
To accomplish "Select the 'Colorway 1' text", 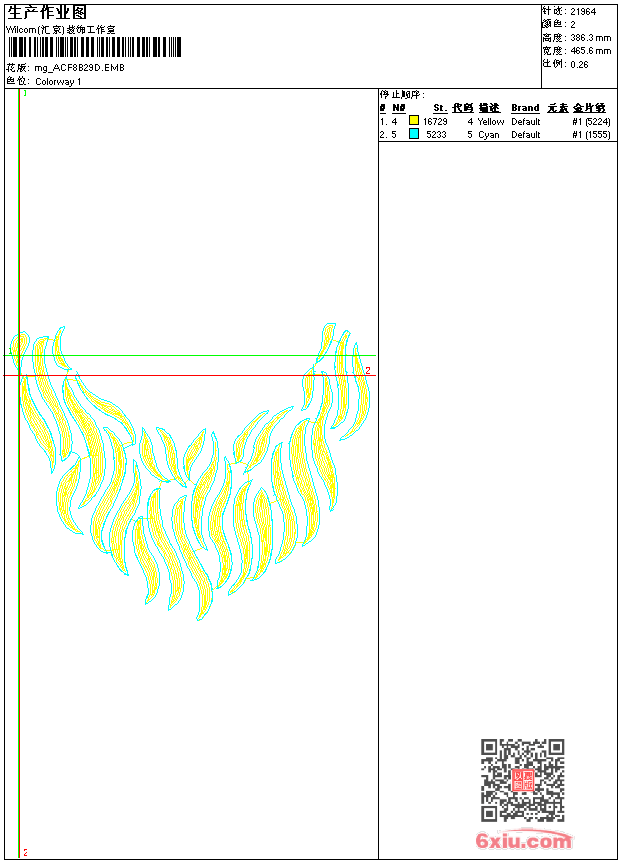I will point(58,82).
